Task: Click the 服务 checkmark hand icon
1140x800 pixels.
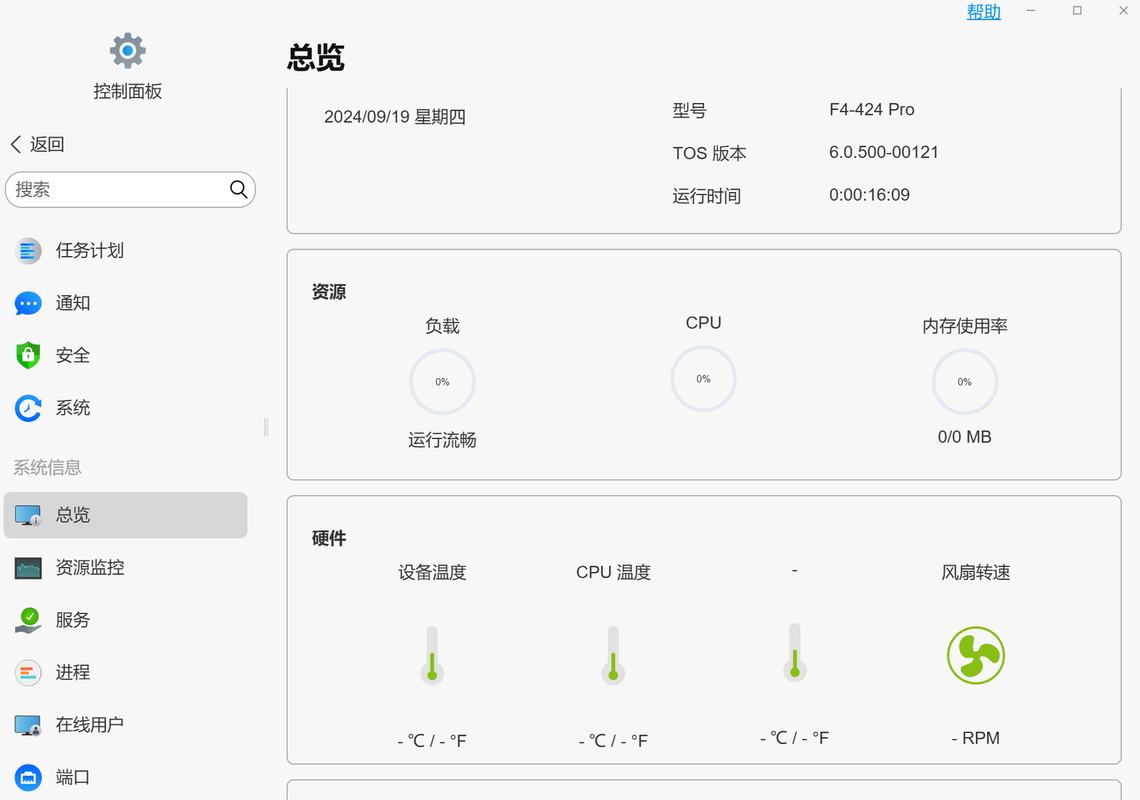Action: (28, 620)
